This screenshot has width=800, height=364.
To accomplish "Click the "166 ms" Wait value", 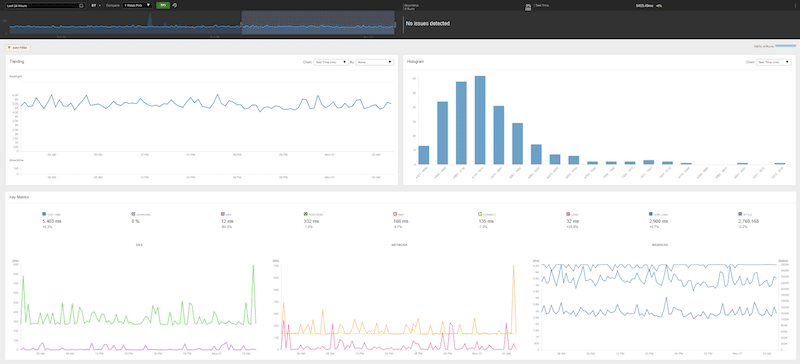I will pos(401,222).
